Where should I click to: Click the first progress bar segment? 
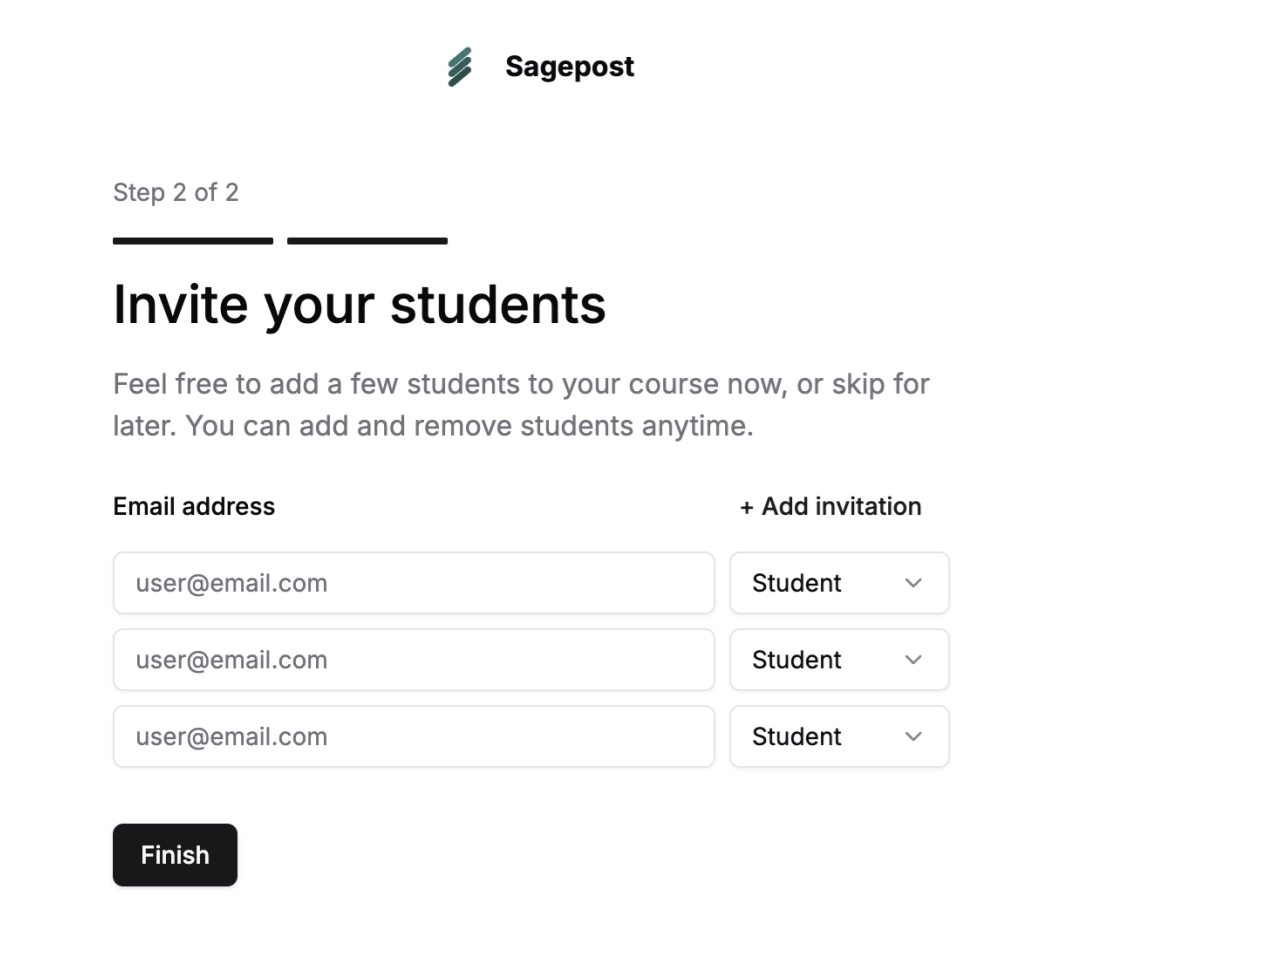point(193,241)
